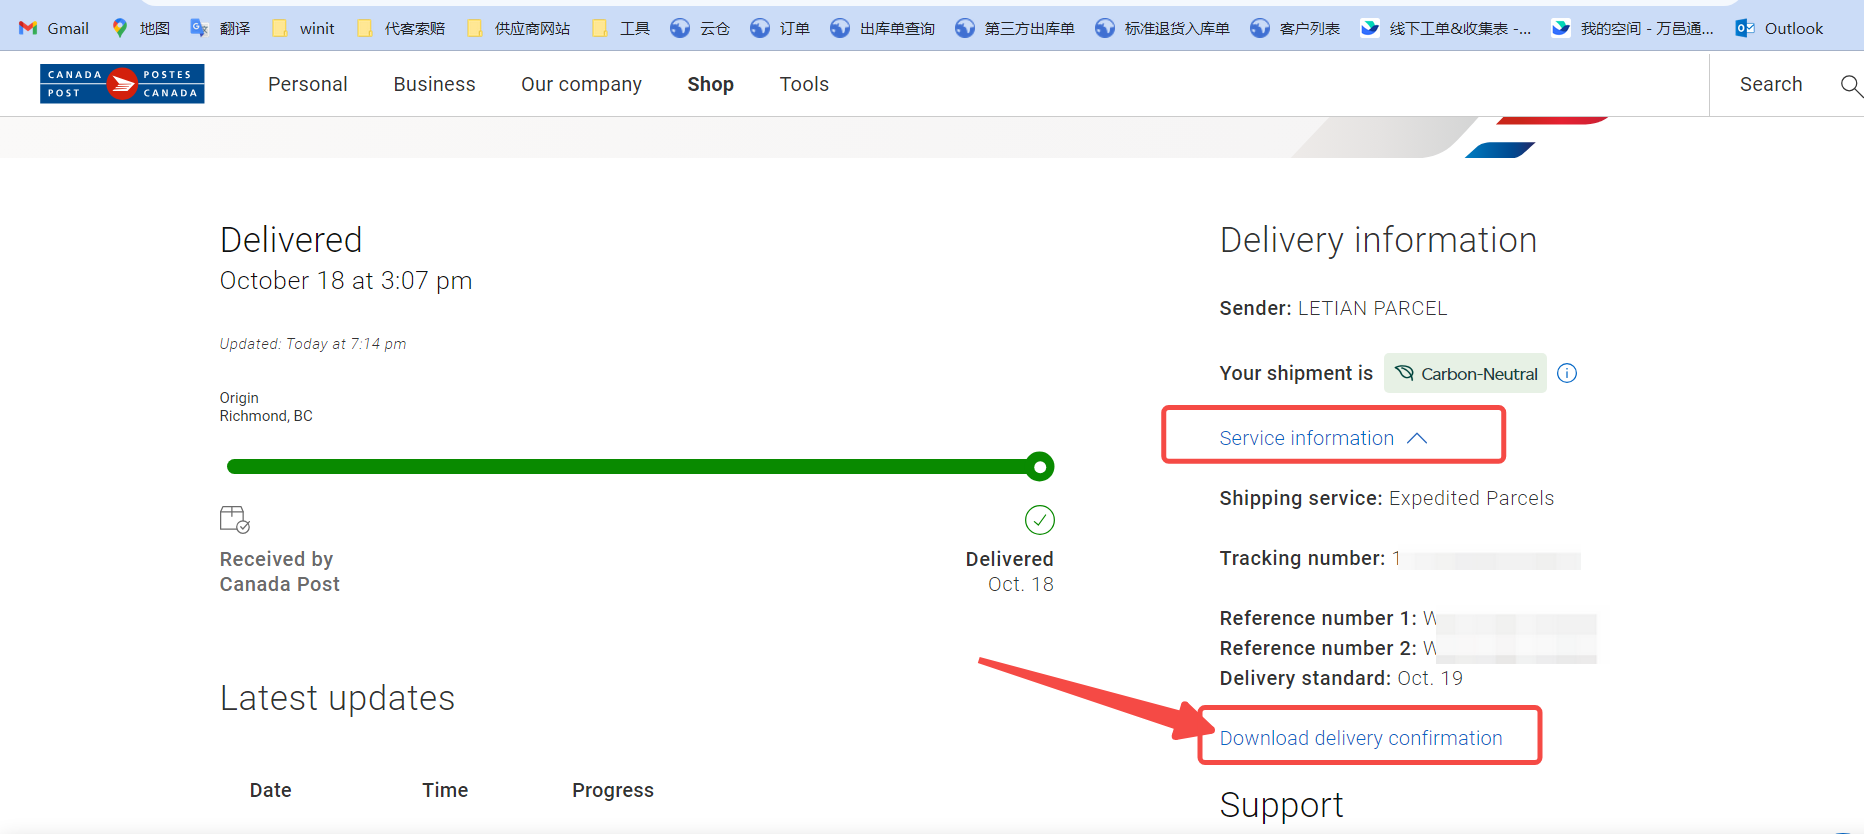The image size is (1864, 834).
Task: Open the Gmail bookmark
Action: click(x=54, y=28)
